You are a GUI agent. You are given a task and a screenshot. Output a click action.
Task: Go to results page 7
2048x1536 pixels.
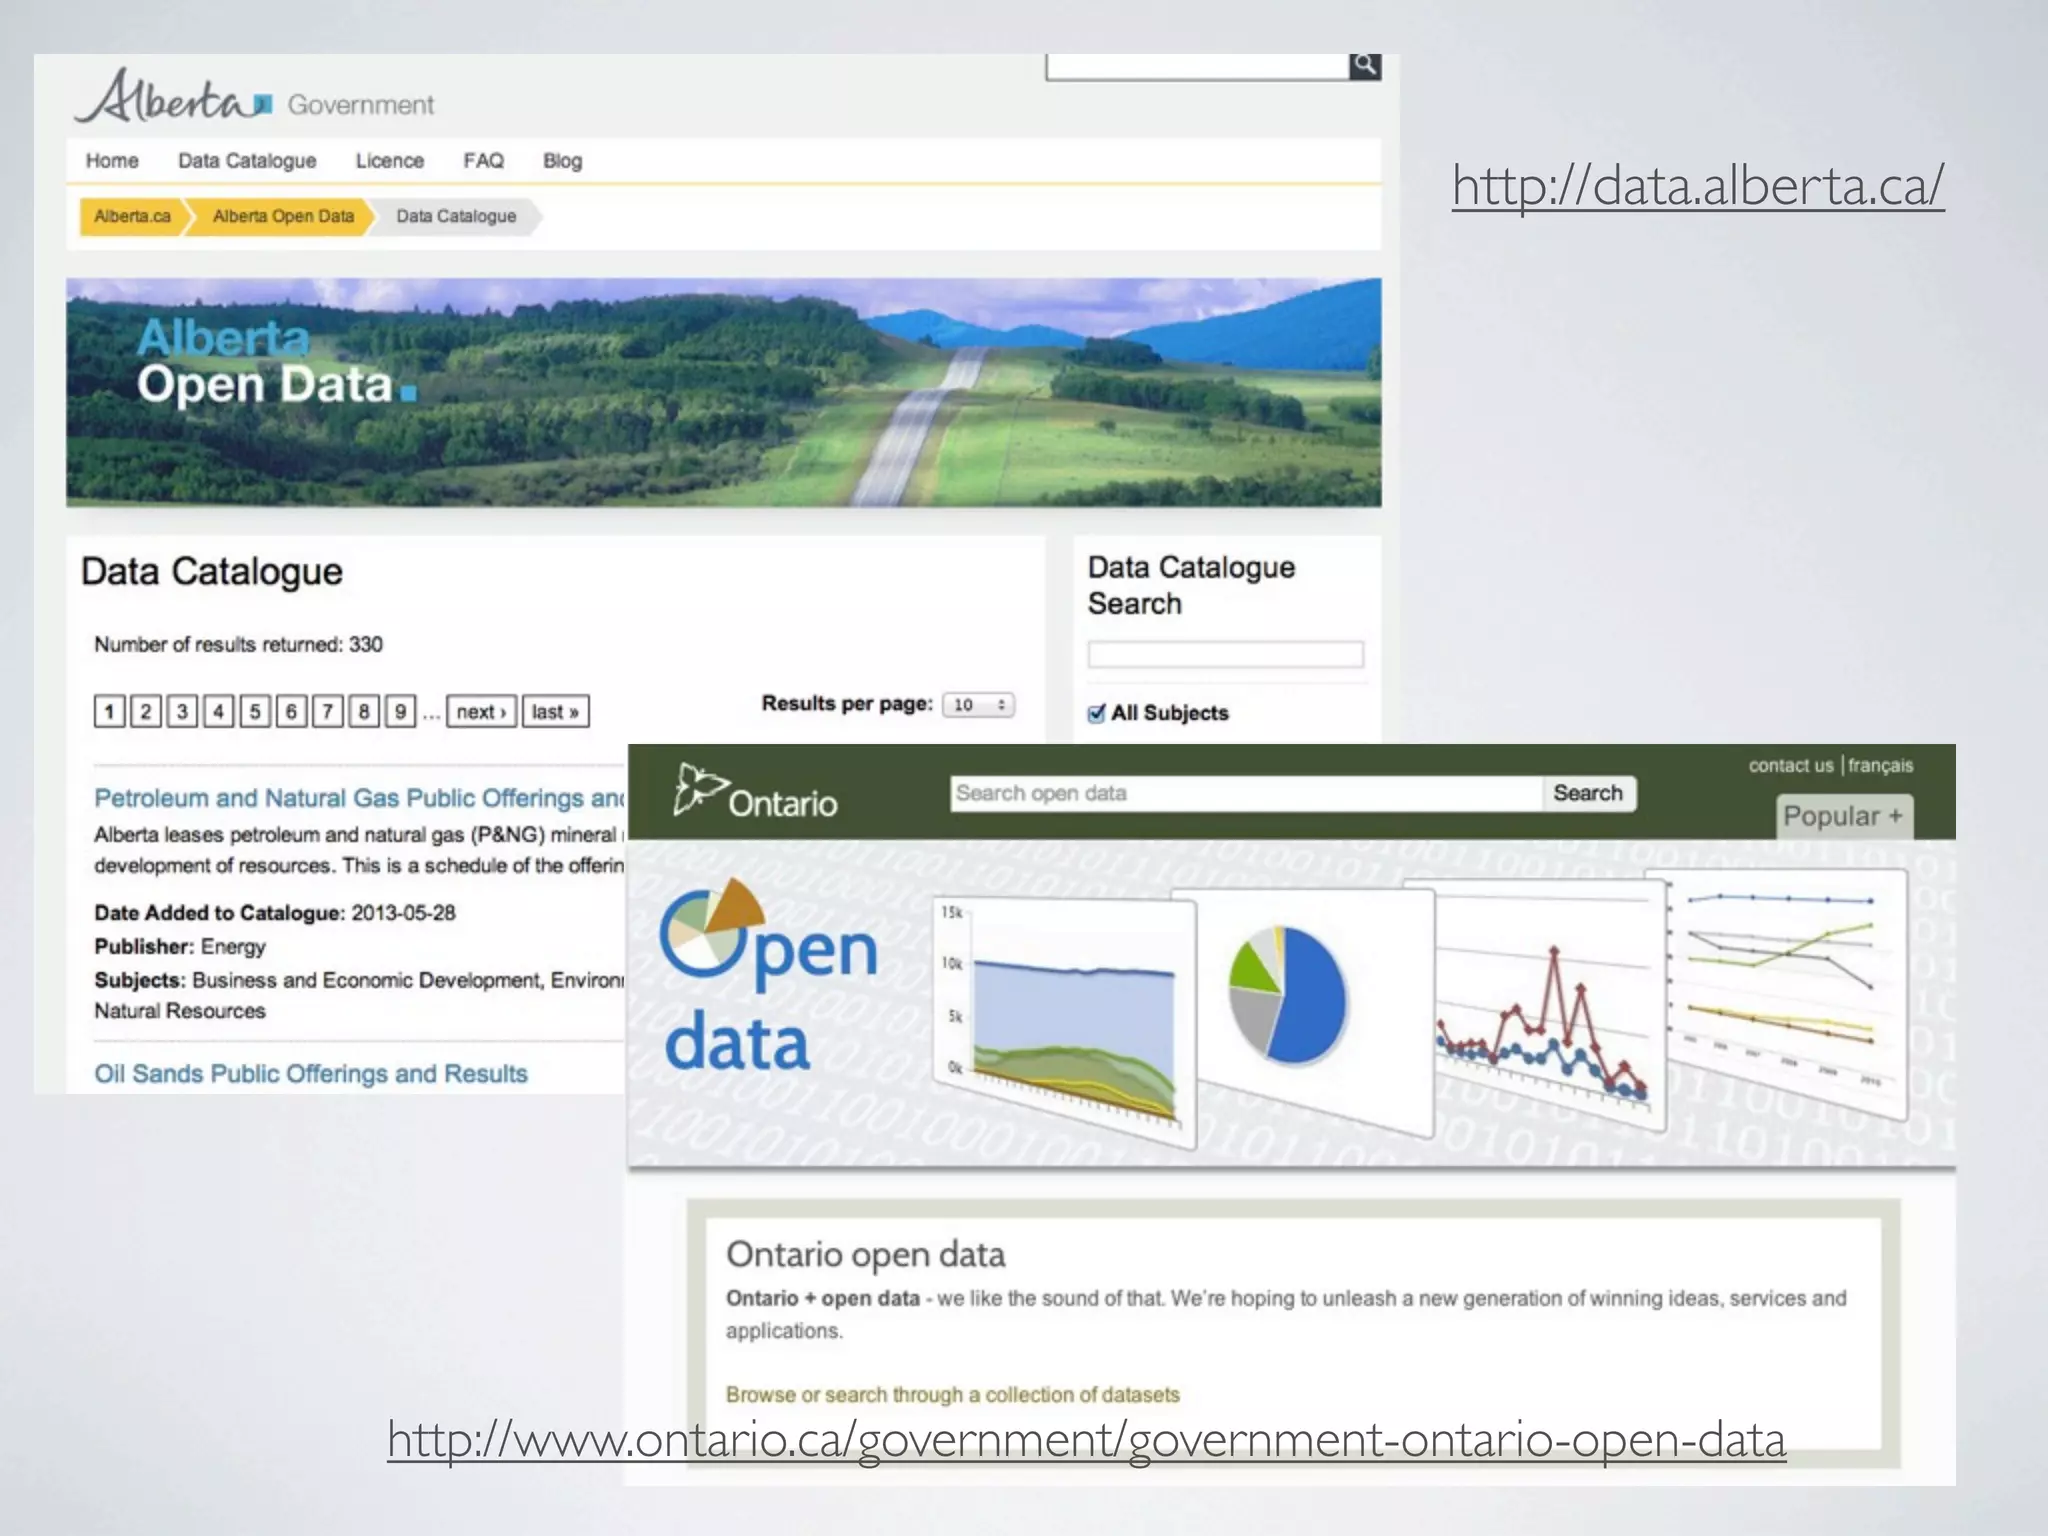pyautogui.click(x=327, y=711)
